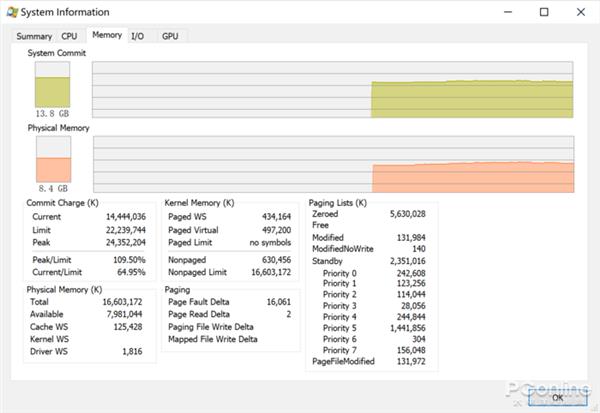Click the Physical Memory history graph

point(333,164)
